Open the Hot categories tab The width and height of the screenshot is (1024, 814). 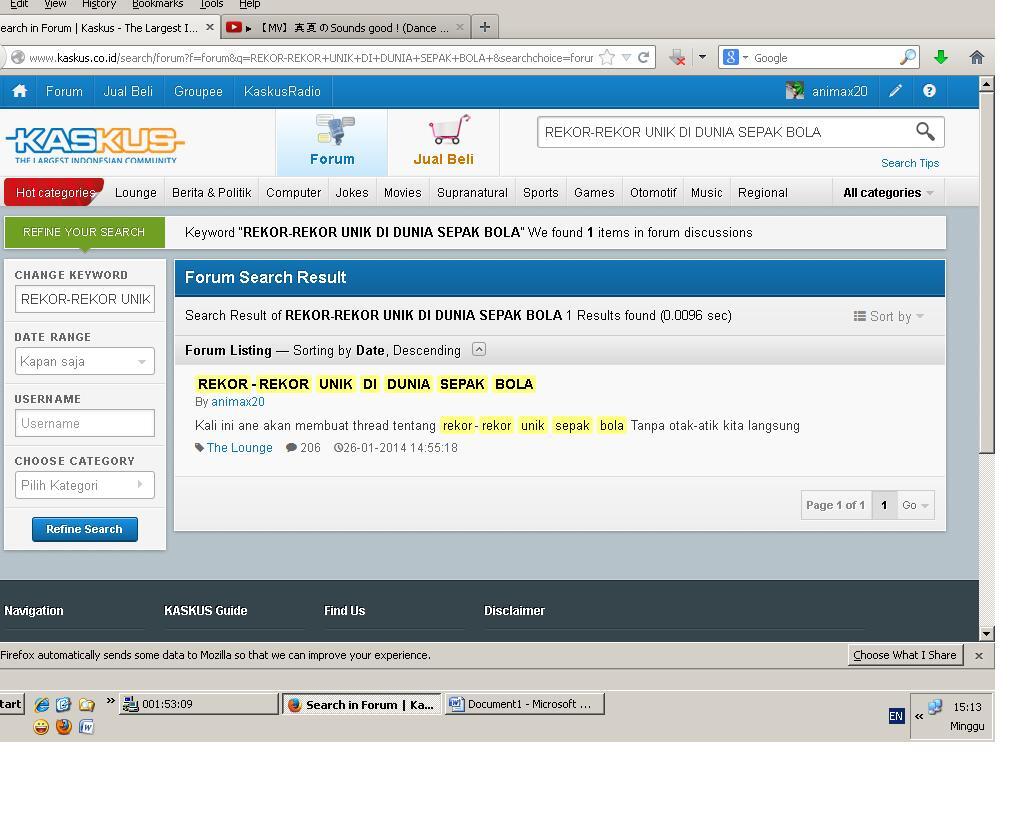[x=55, y=193]
